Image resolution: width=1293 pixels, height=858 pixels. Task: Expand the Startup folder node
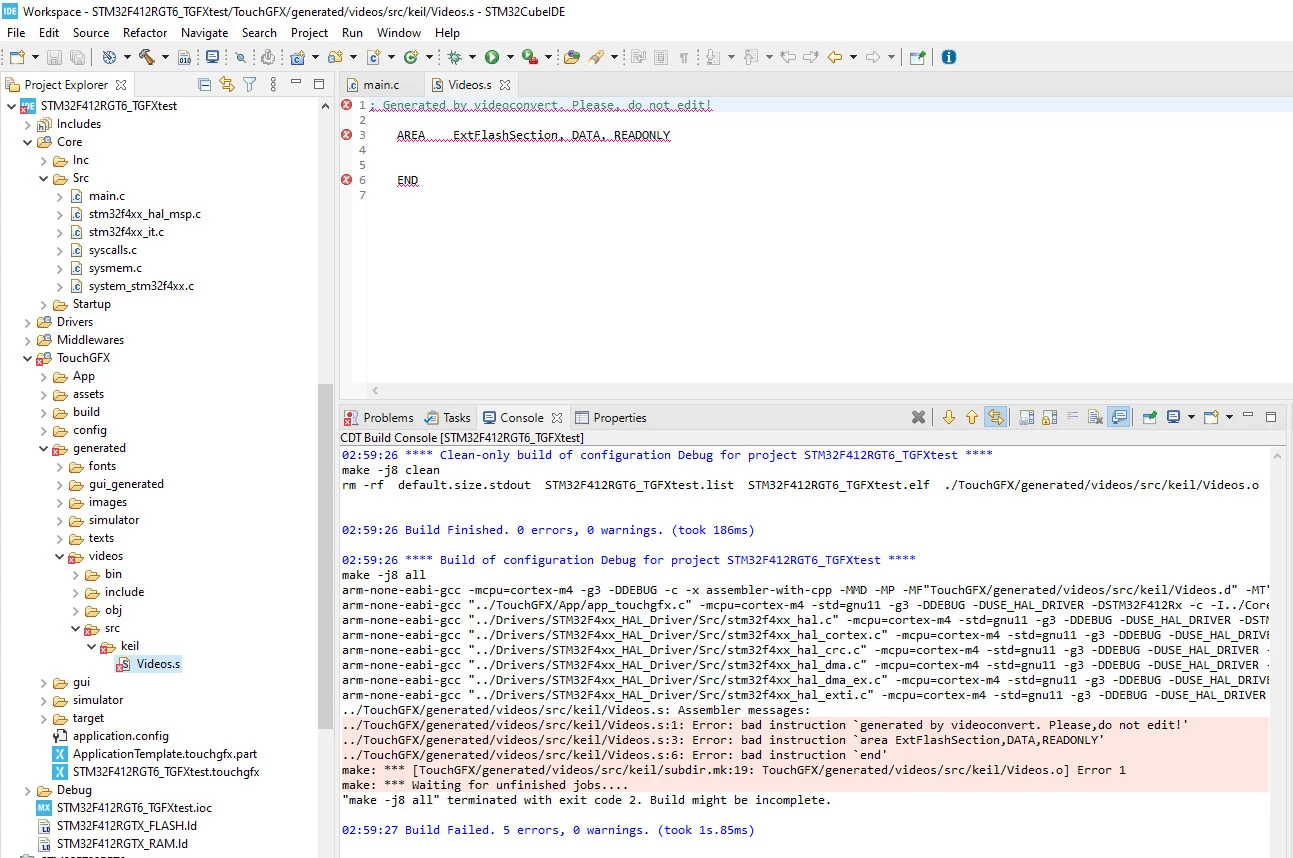(x=44, y=304)
